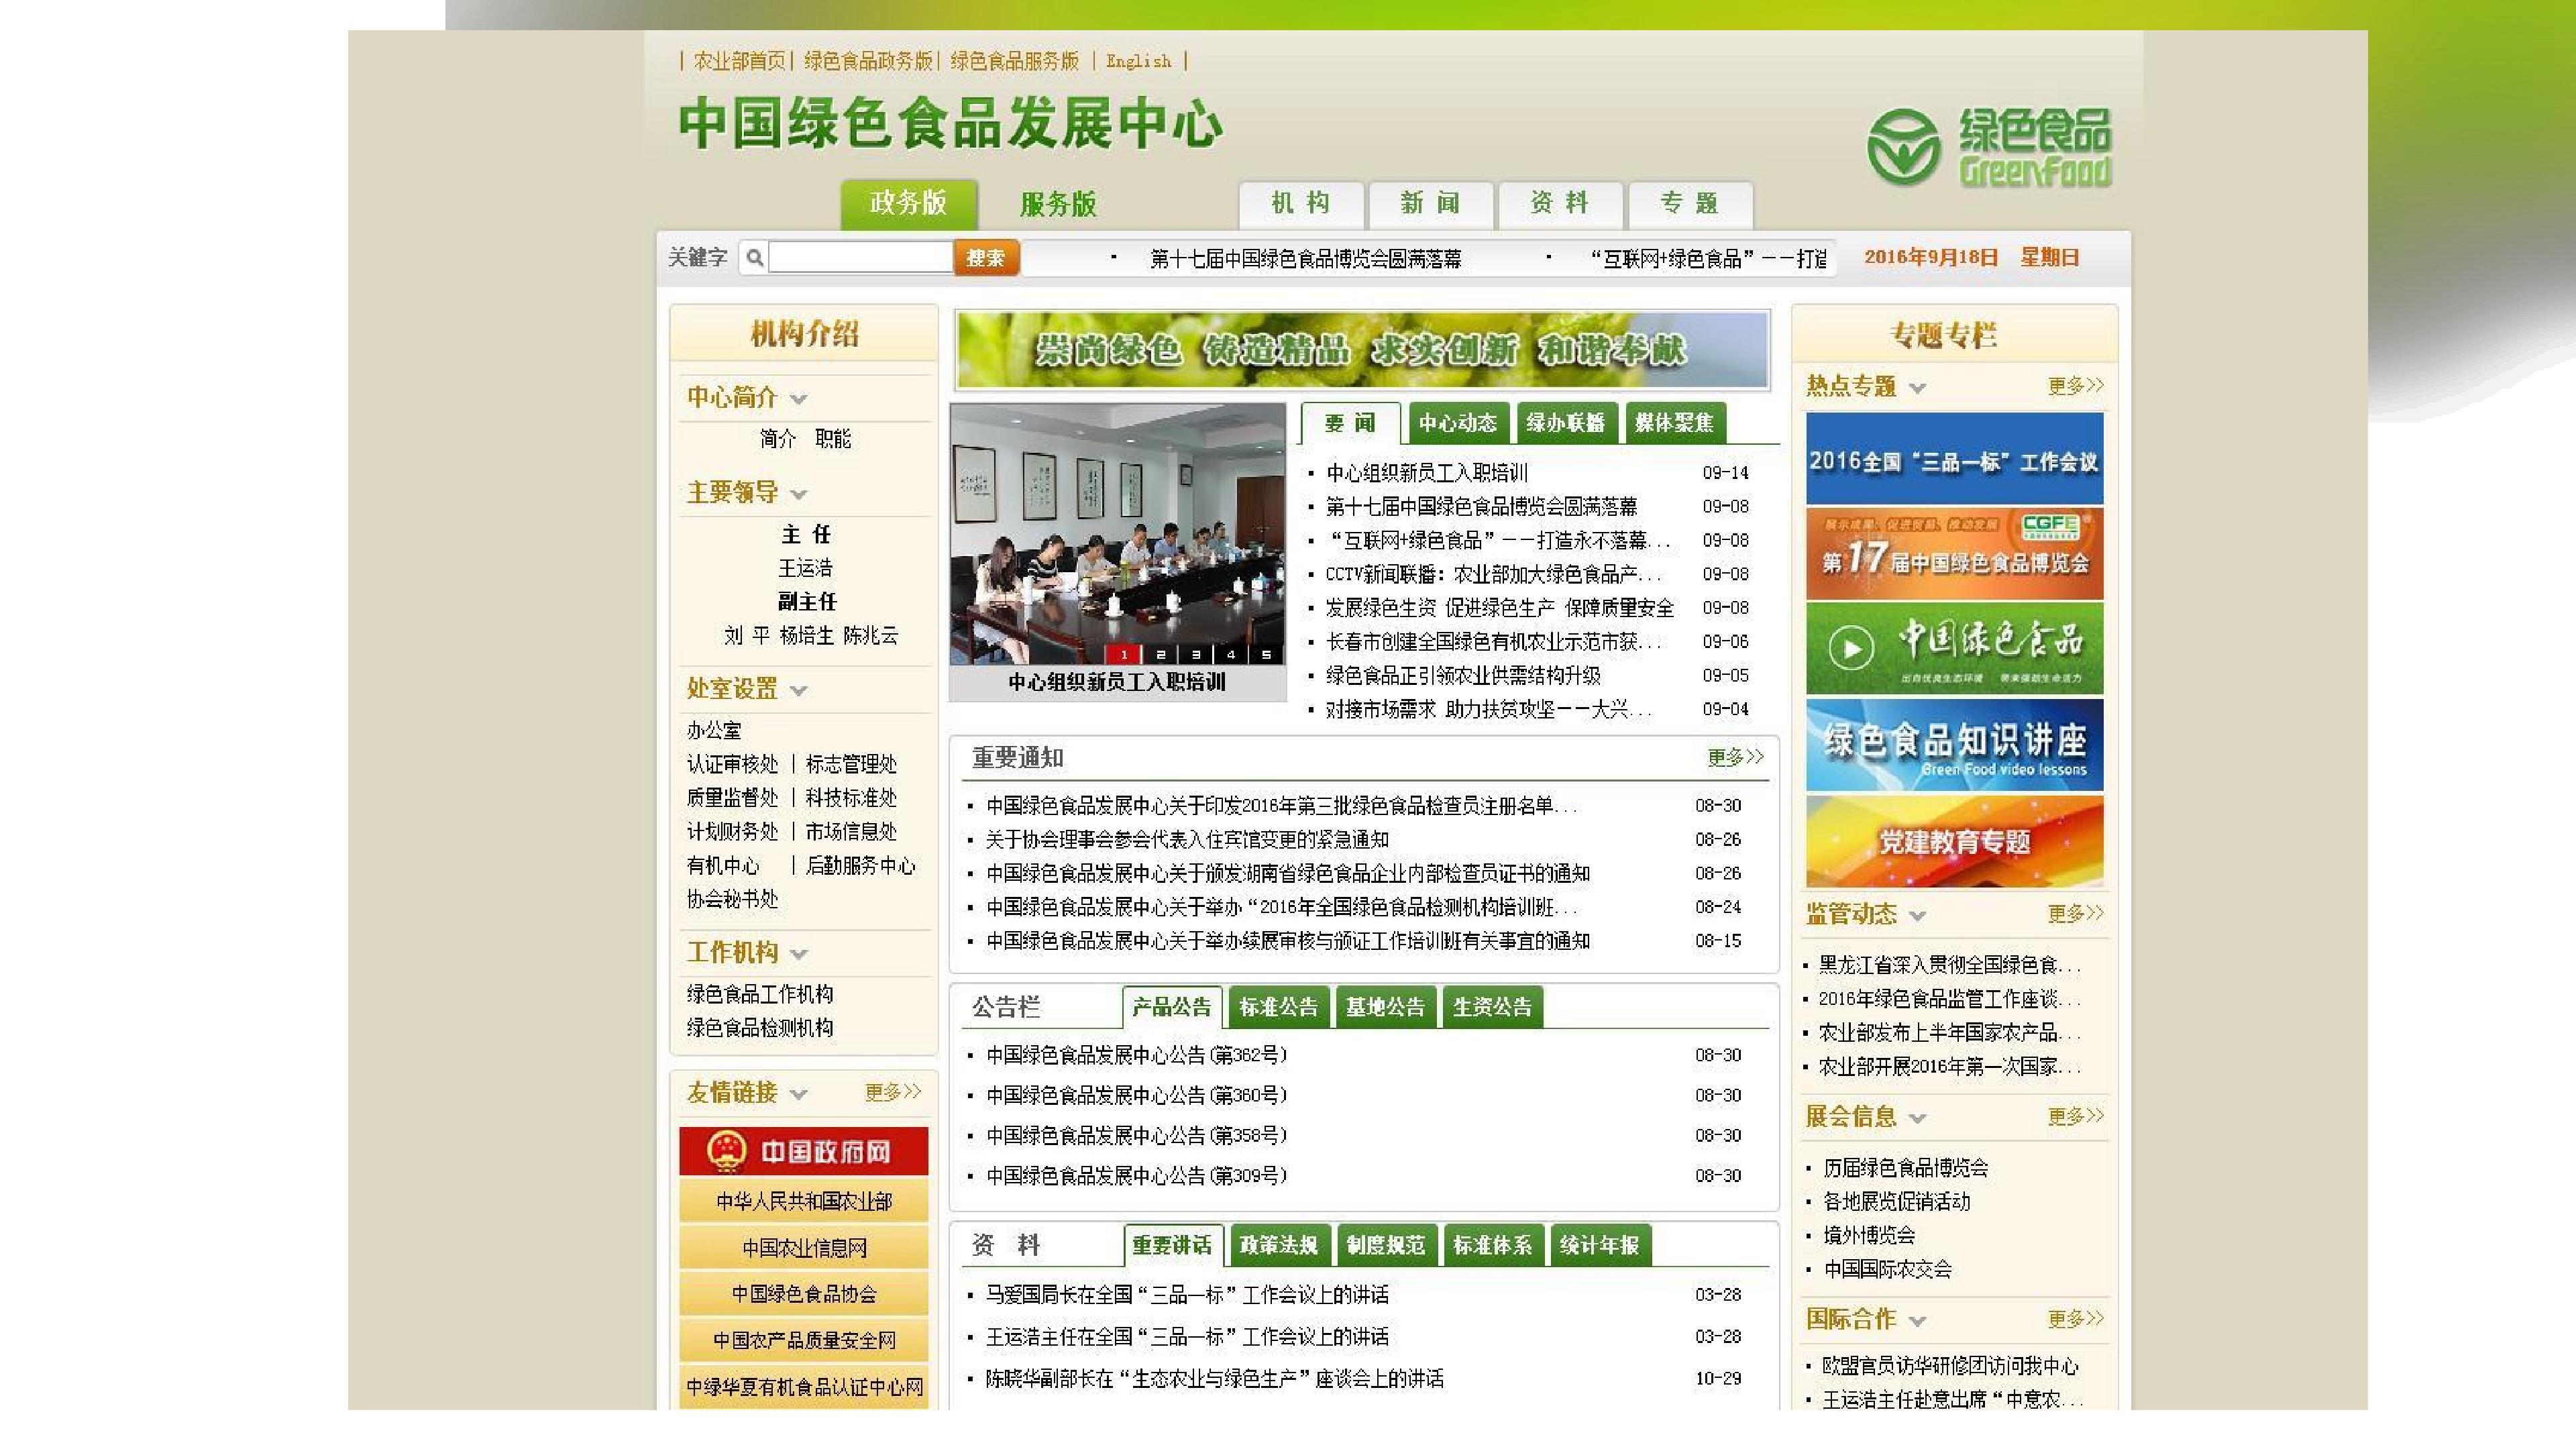
Task: Collapse the 热点专题 chevron
Action: click(x=1917, y=388)
